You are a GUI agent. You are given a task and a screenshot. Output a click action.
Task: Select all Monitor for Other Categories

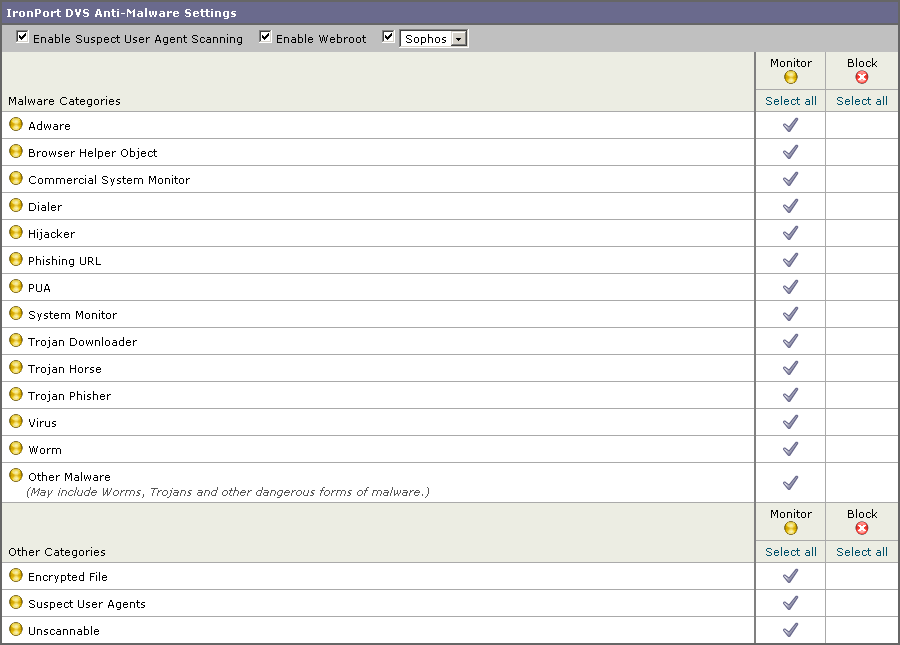[791, 552]
